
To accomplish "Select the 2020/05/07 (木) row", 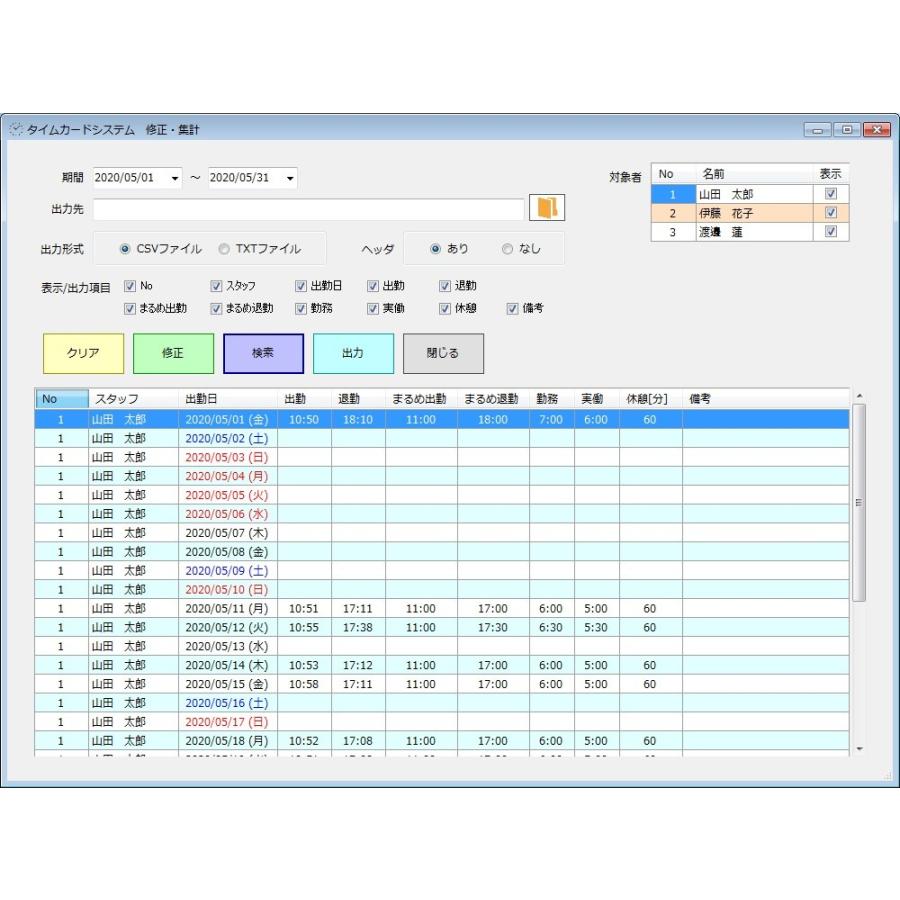I will tap(442, 533).
